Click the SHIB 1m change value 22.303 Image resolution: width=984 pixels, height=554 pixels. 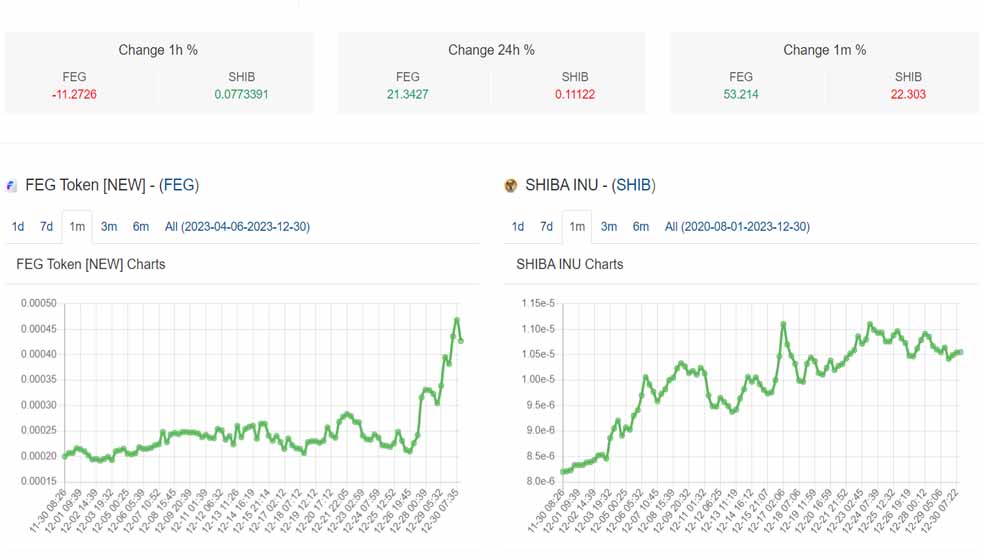click(908, 95)
